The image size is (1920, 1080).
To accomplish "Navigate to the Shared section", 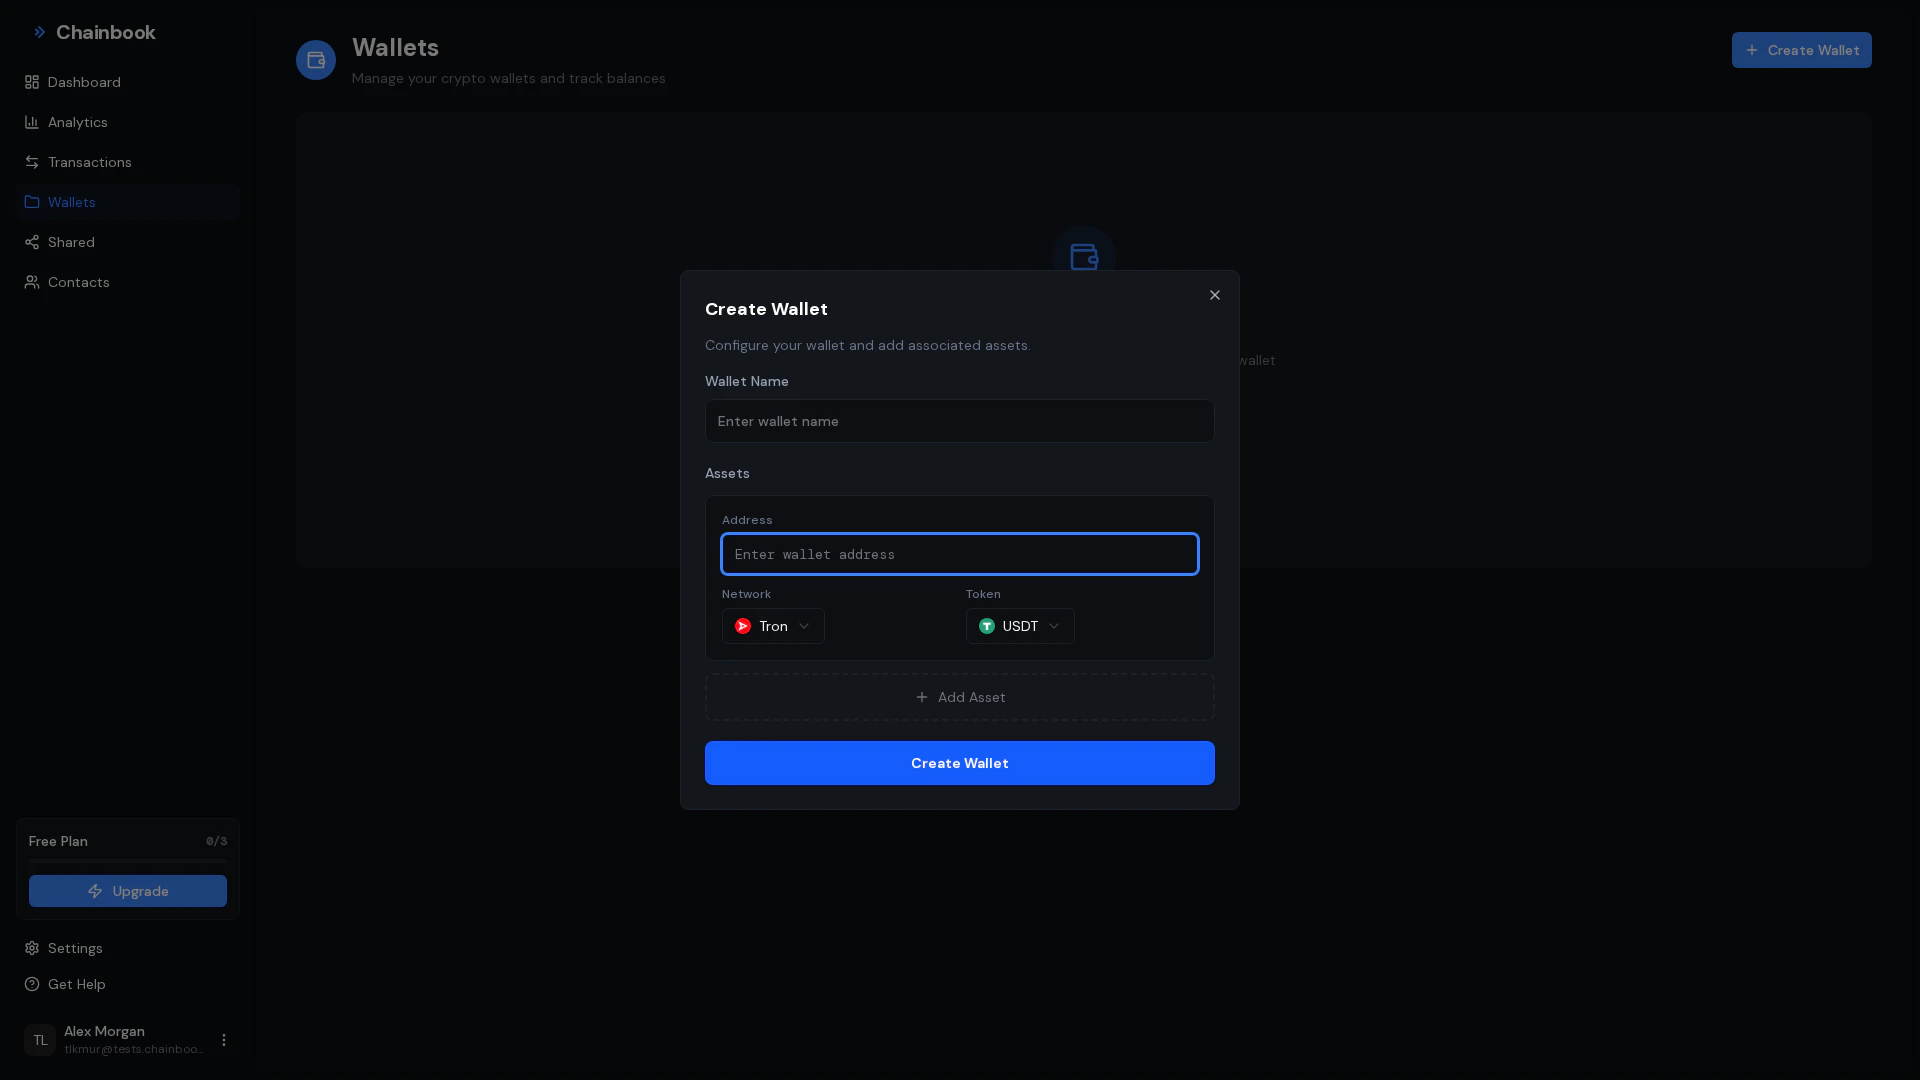I will 71,242.
